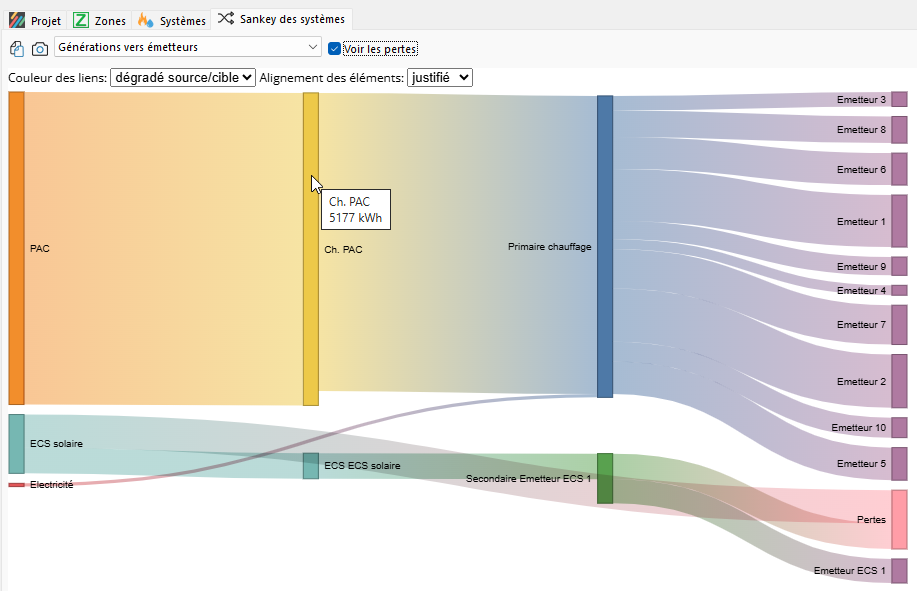This screenshot has width=919, height=591.
Task: Select the Emetteur 2 node
Action: coord(899,381)
